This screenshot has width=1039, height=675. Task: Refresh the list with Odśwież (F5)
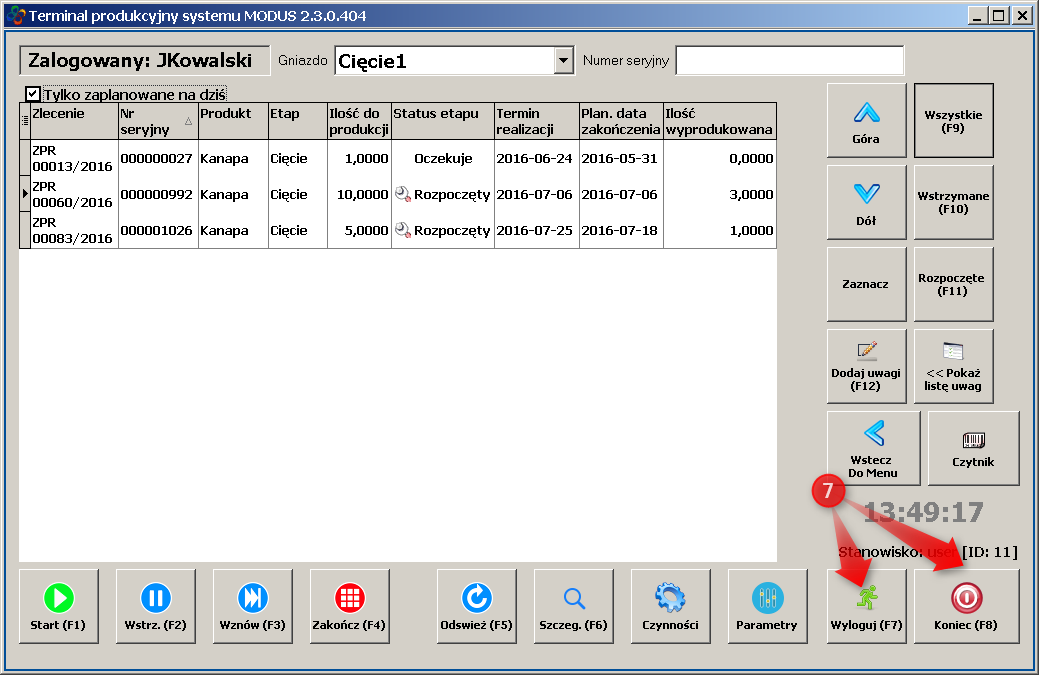point(476,606)
